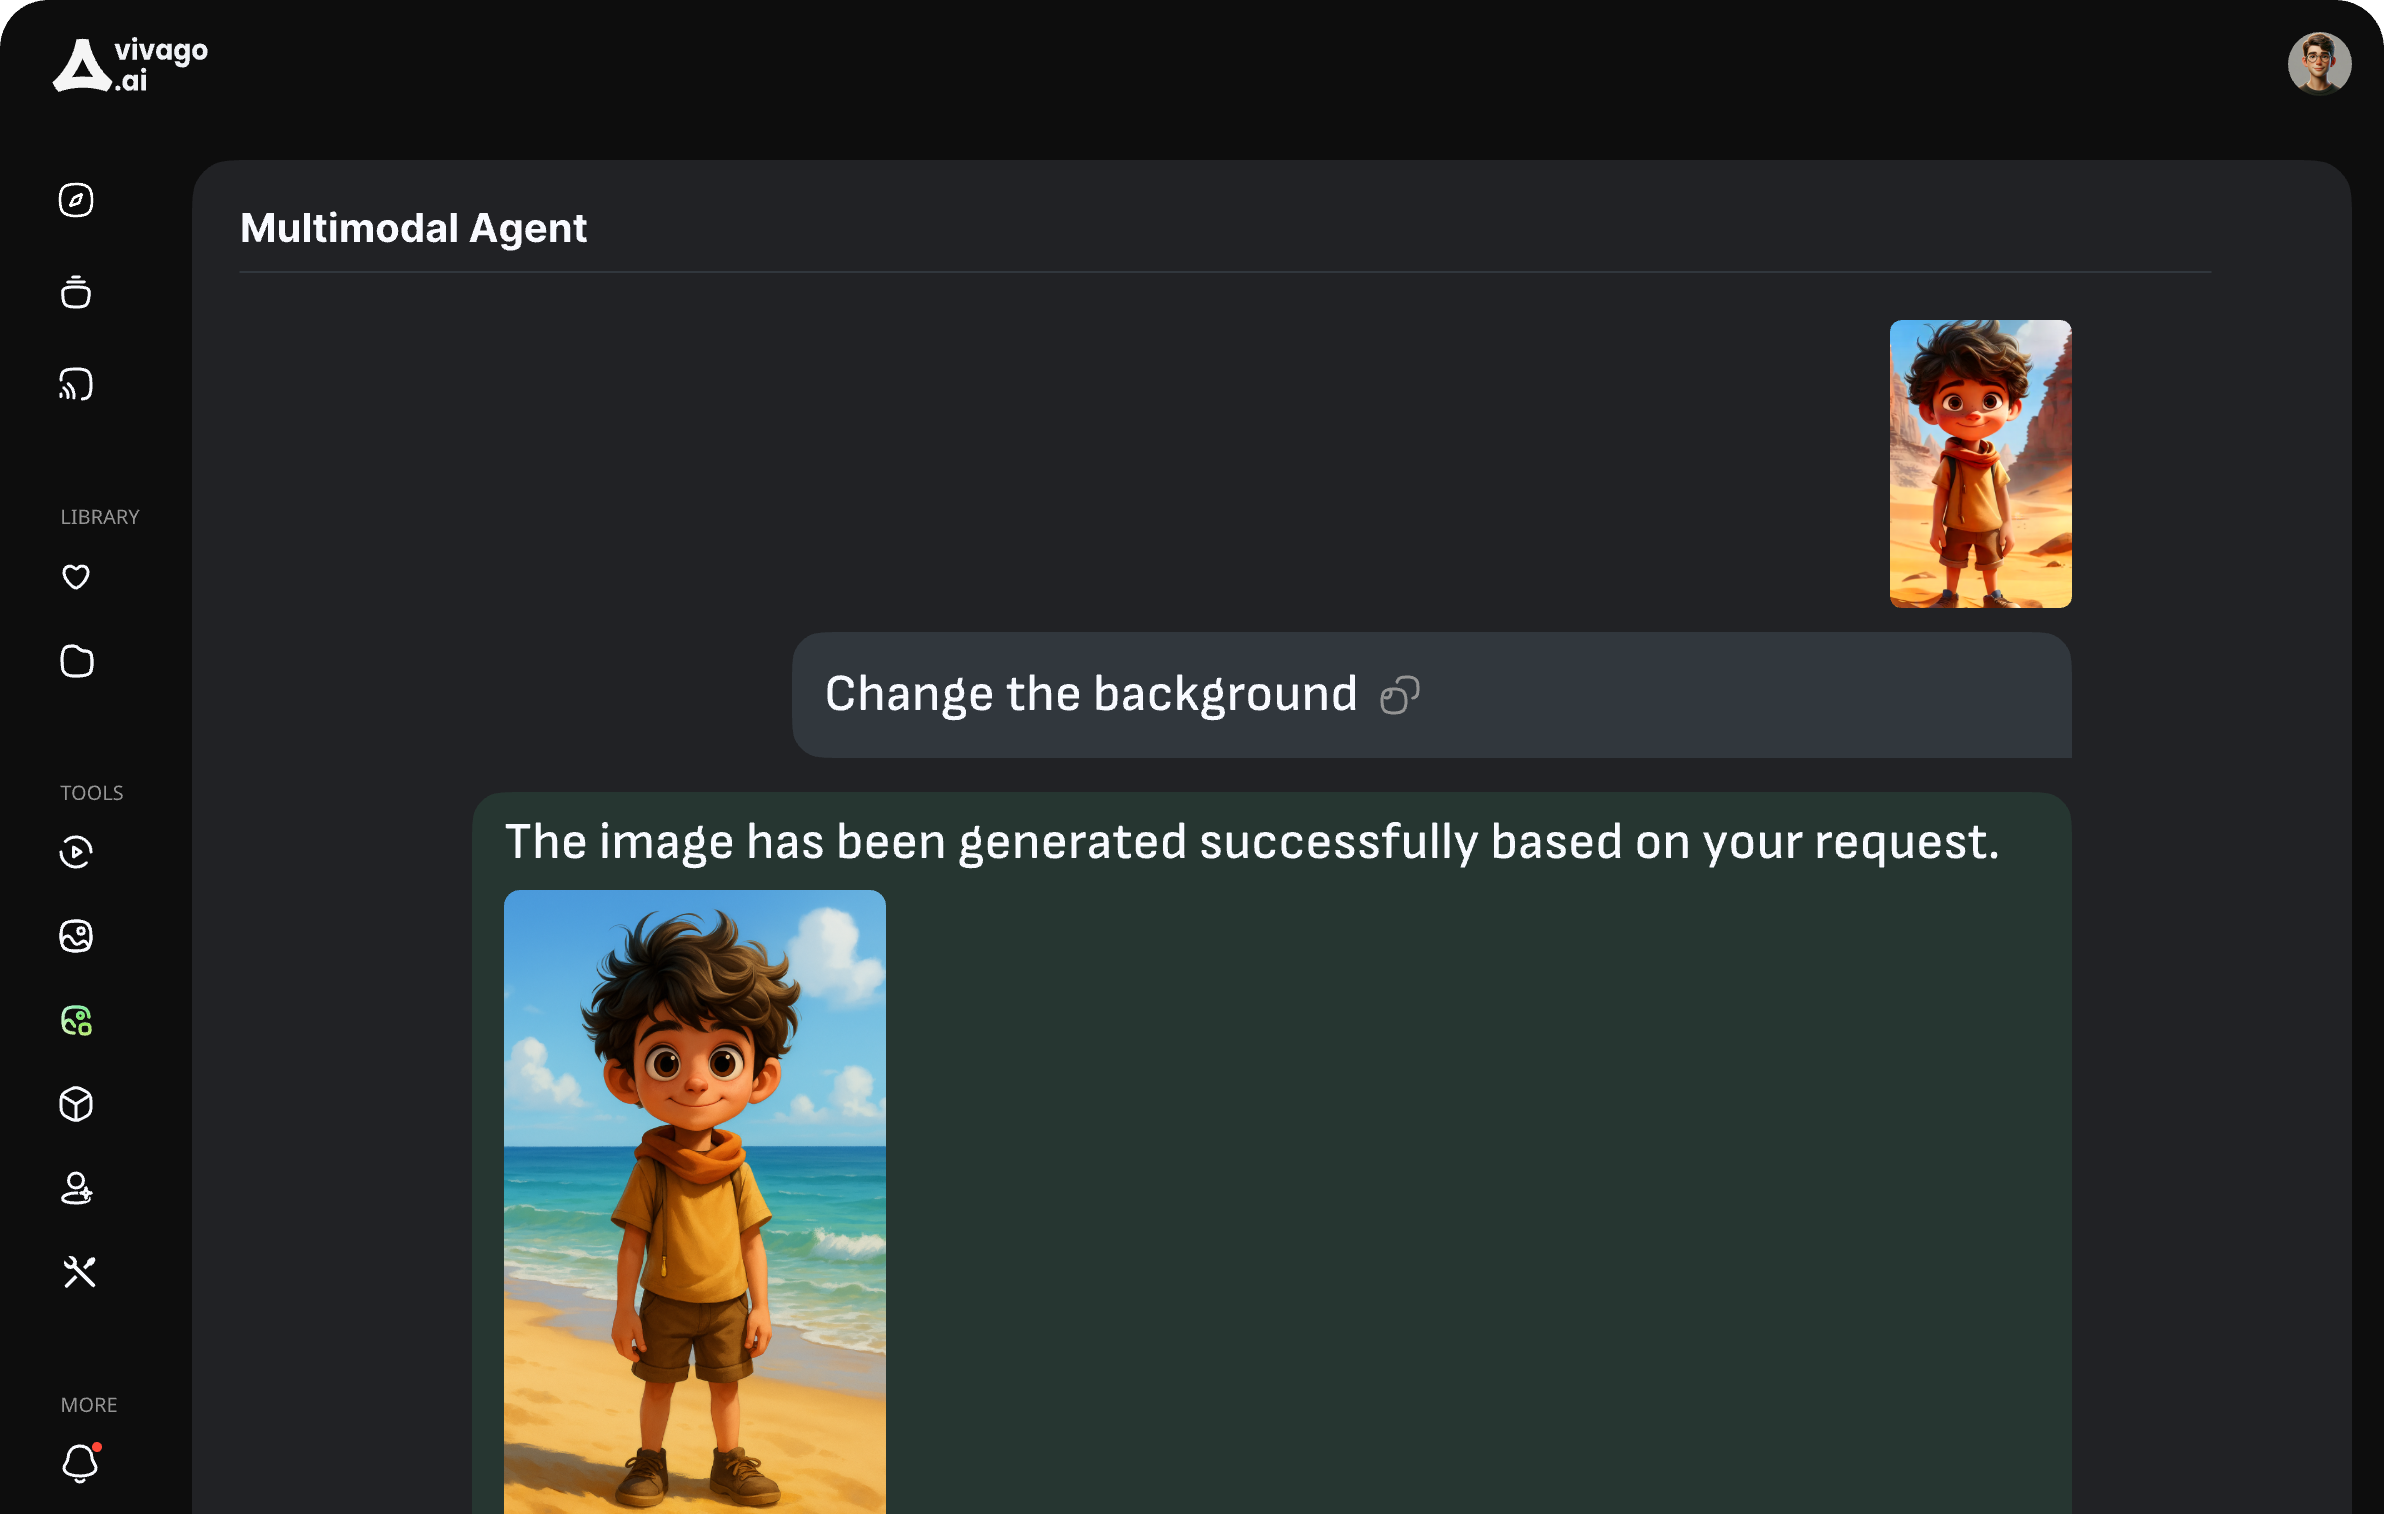Click the TOOLS section label

coord(92,793)
